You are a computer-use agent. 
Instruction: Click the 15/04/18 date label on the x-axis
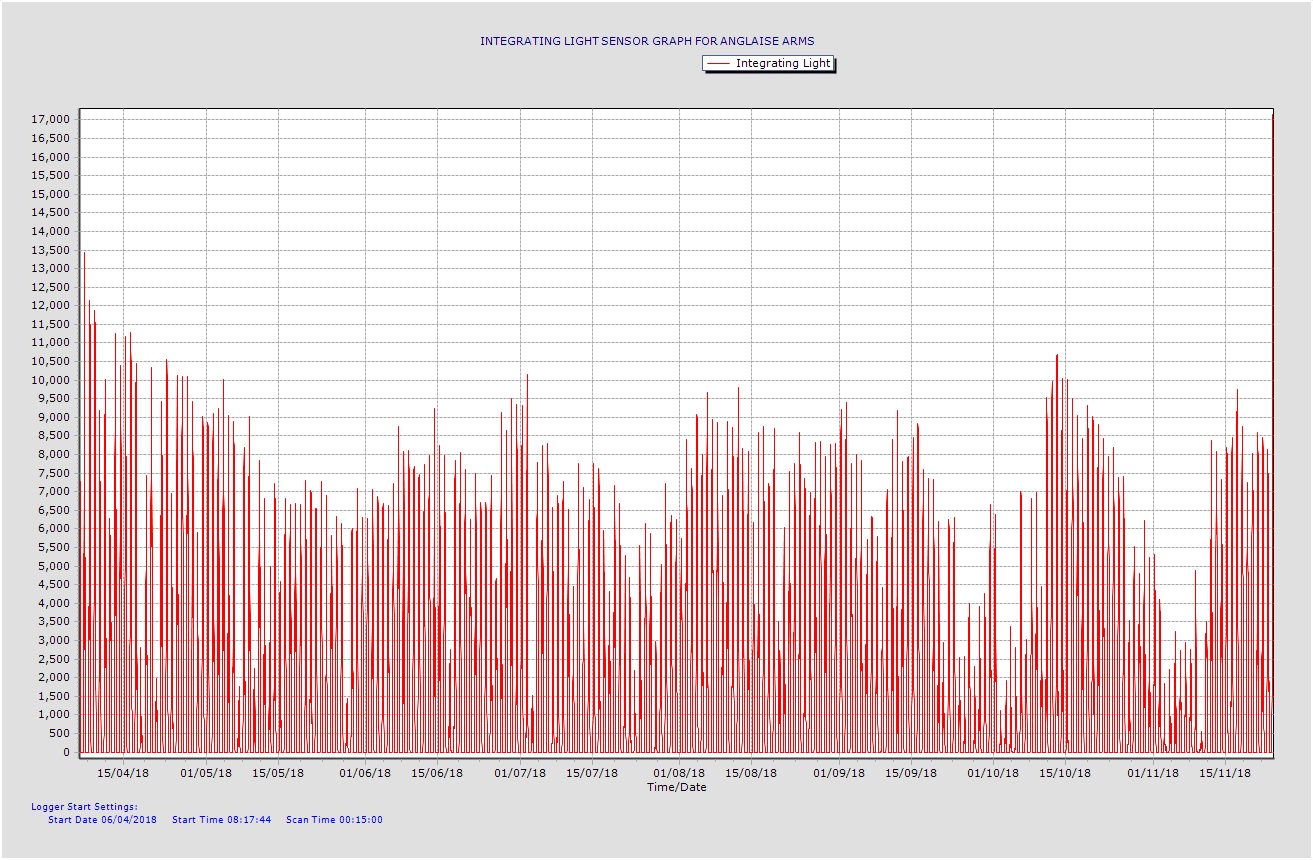point(123,773)
